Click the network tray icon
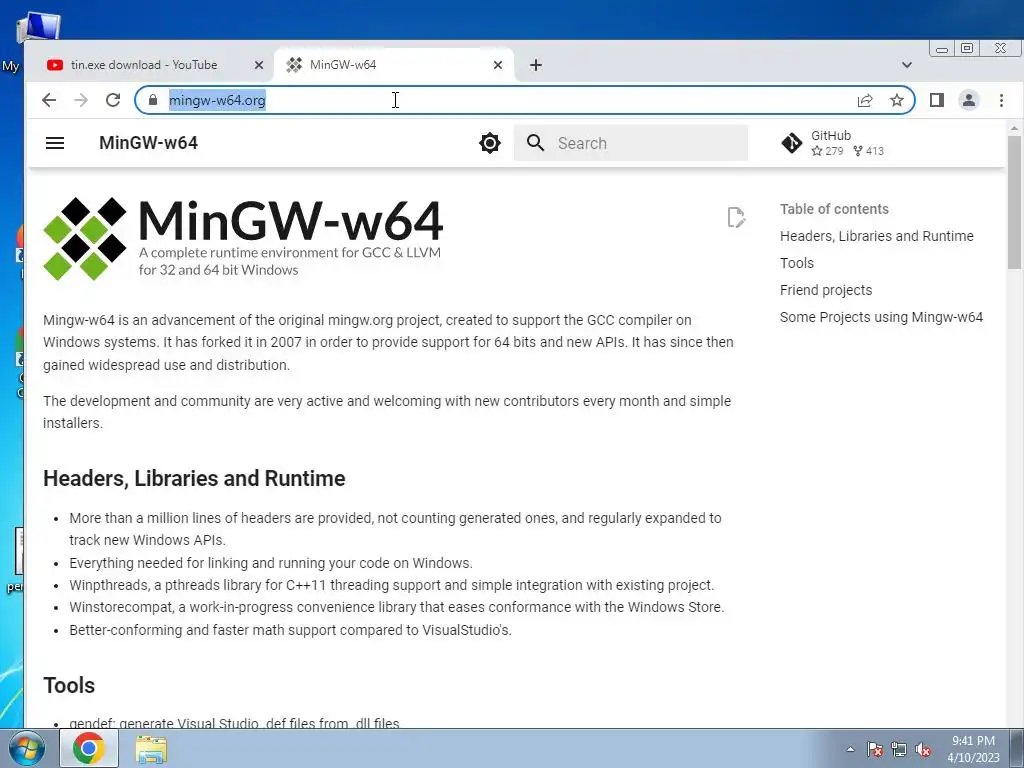This screenshot has width=1024, height=768. pos(899,749)
